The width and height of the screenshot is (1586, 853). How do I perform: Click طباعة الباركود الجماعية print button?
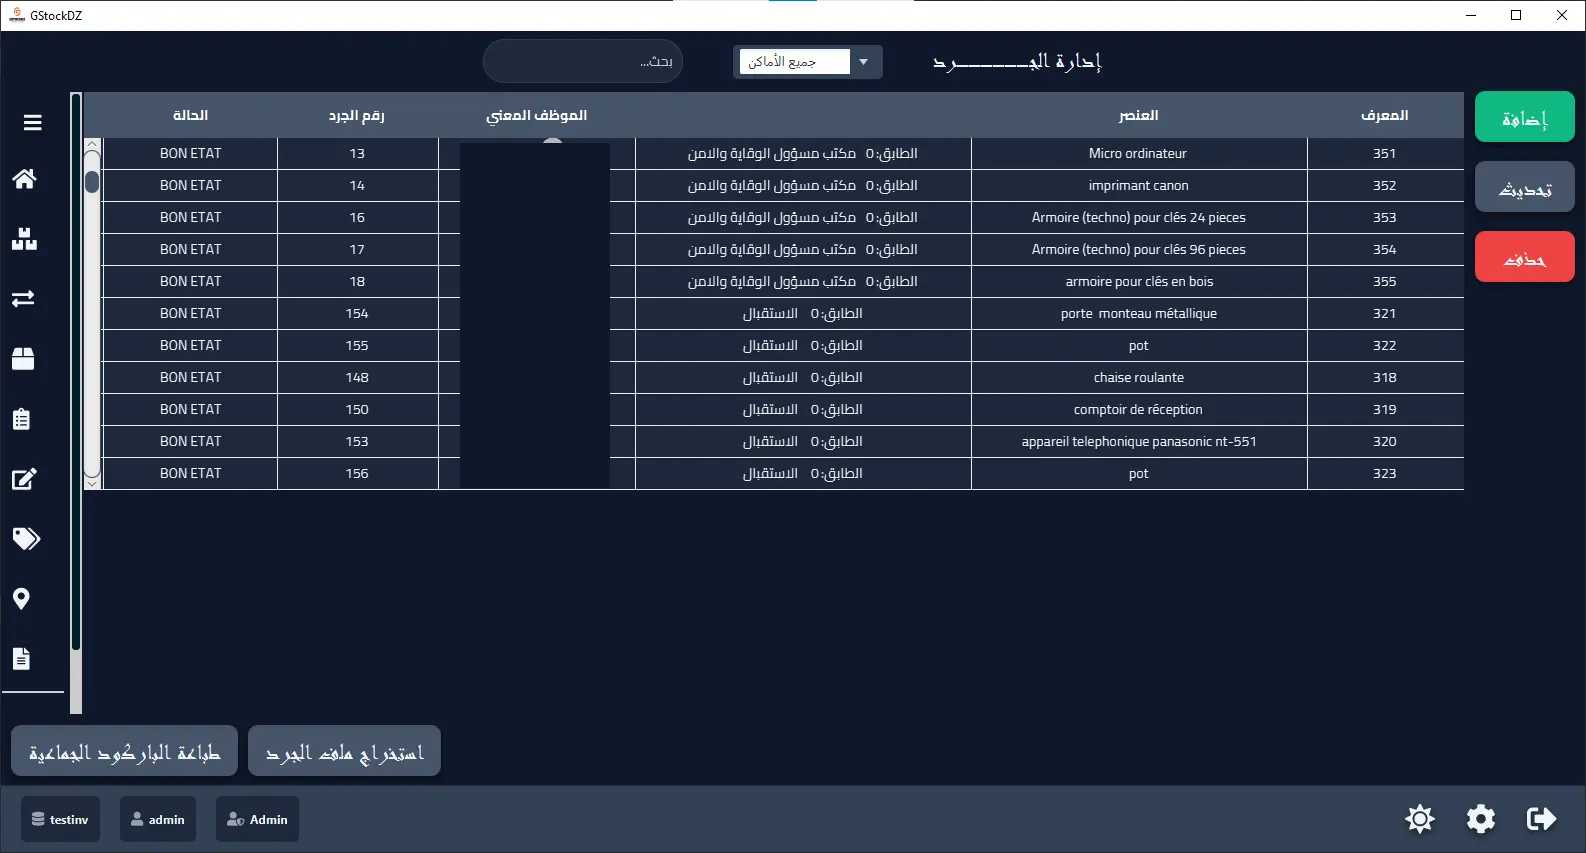(124, 751)
